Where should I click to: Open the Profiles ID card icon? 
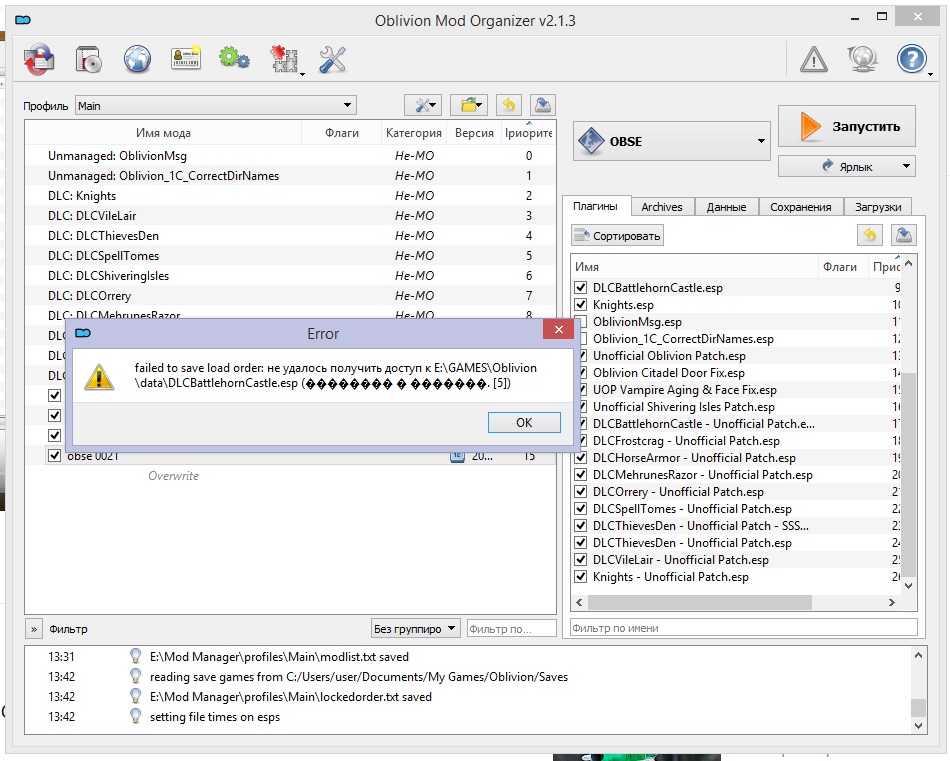186,58
